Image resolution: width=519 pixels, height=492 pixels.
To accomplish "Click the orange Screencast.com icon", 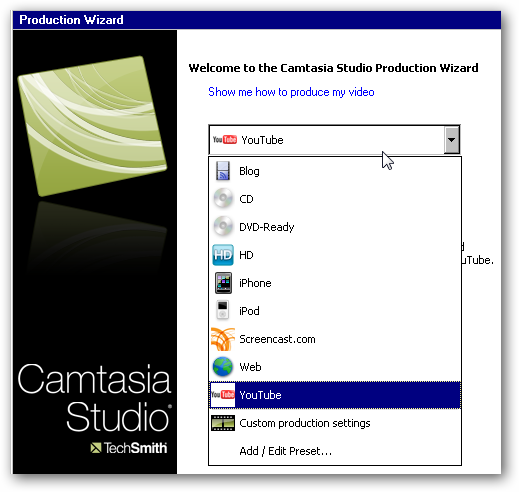I will [x=223, y=339].
